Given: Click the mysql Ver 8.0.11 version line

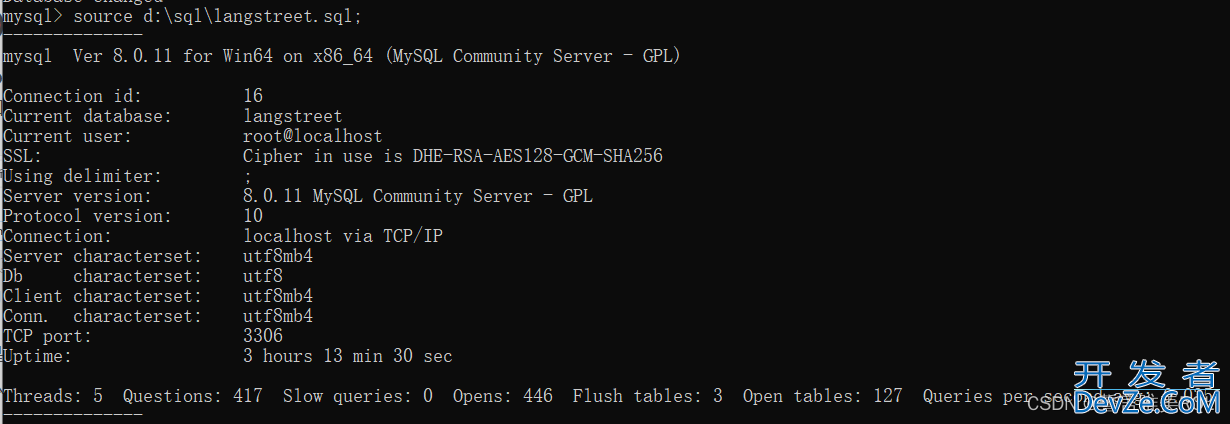Looking at the screenshot, I should coord(342,56).
